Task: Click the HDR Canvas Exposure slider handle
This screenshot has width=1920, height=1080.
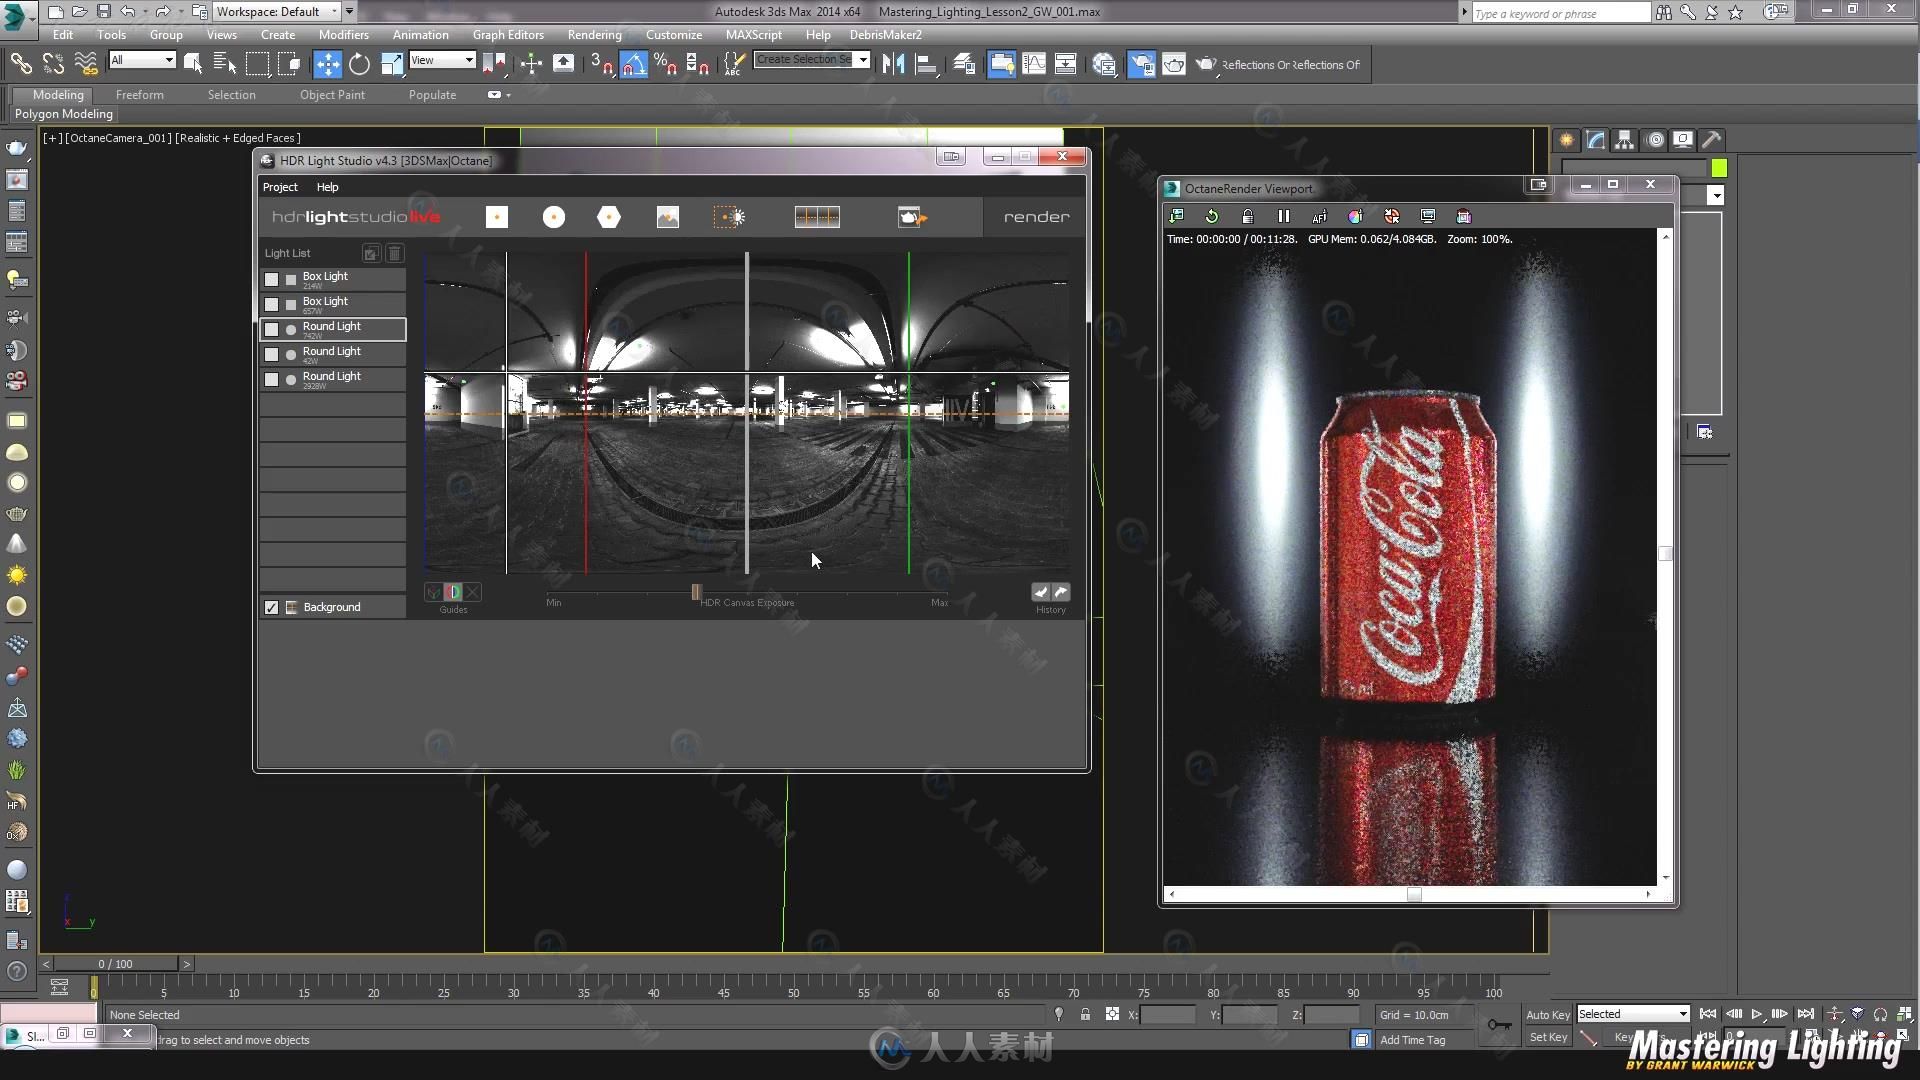Action: (696, 592)
